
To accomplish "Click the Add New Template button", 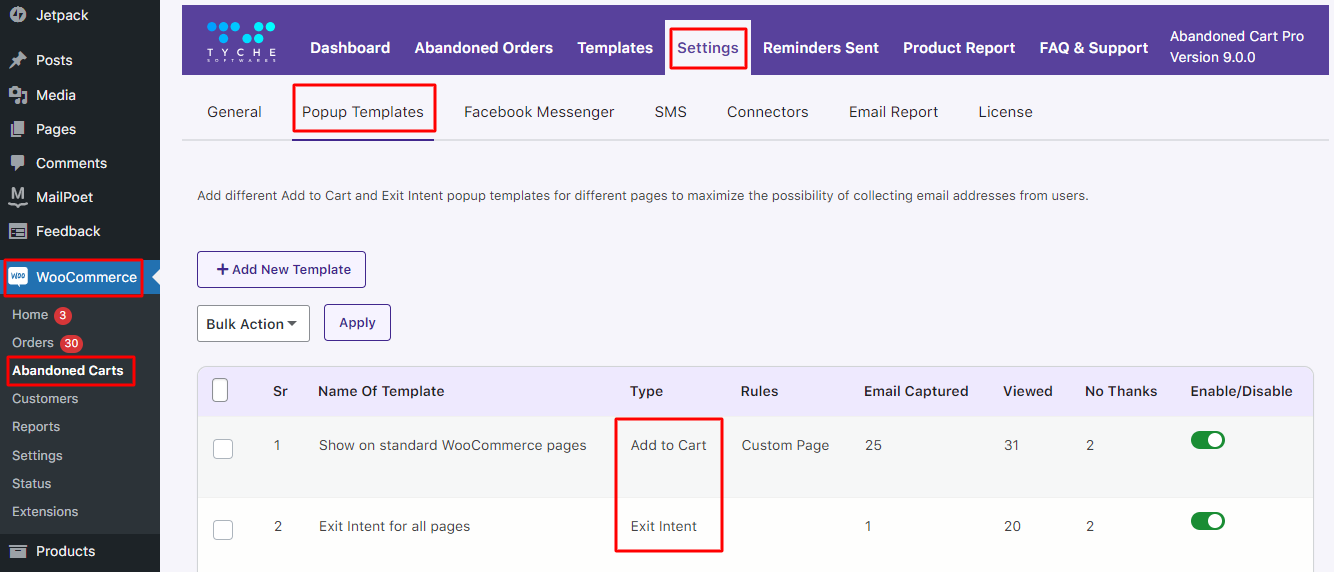I will [281, 269].
